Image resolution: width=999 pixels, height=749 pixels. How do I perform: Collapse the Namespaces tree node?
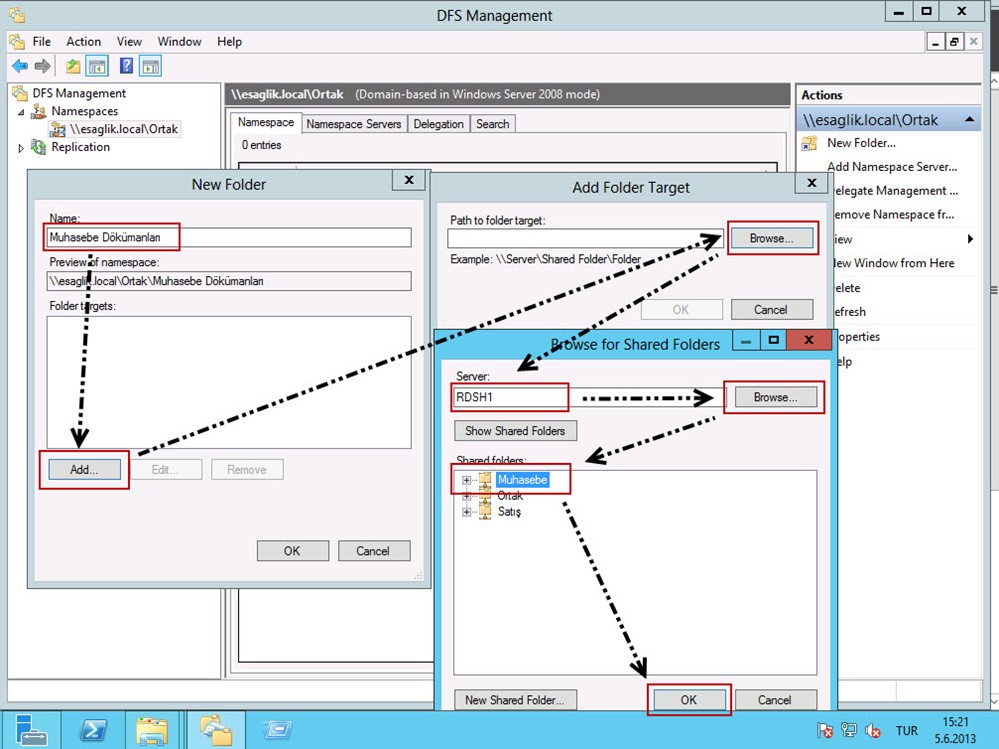[21, 112]
